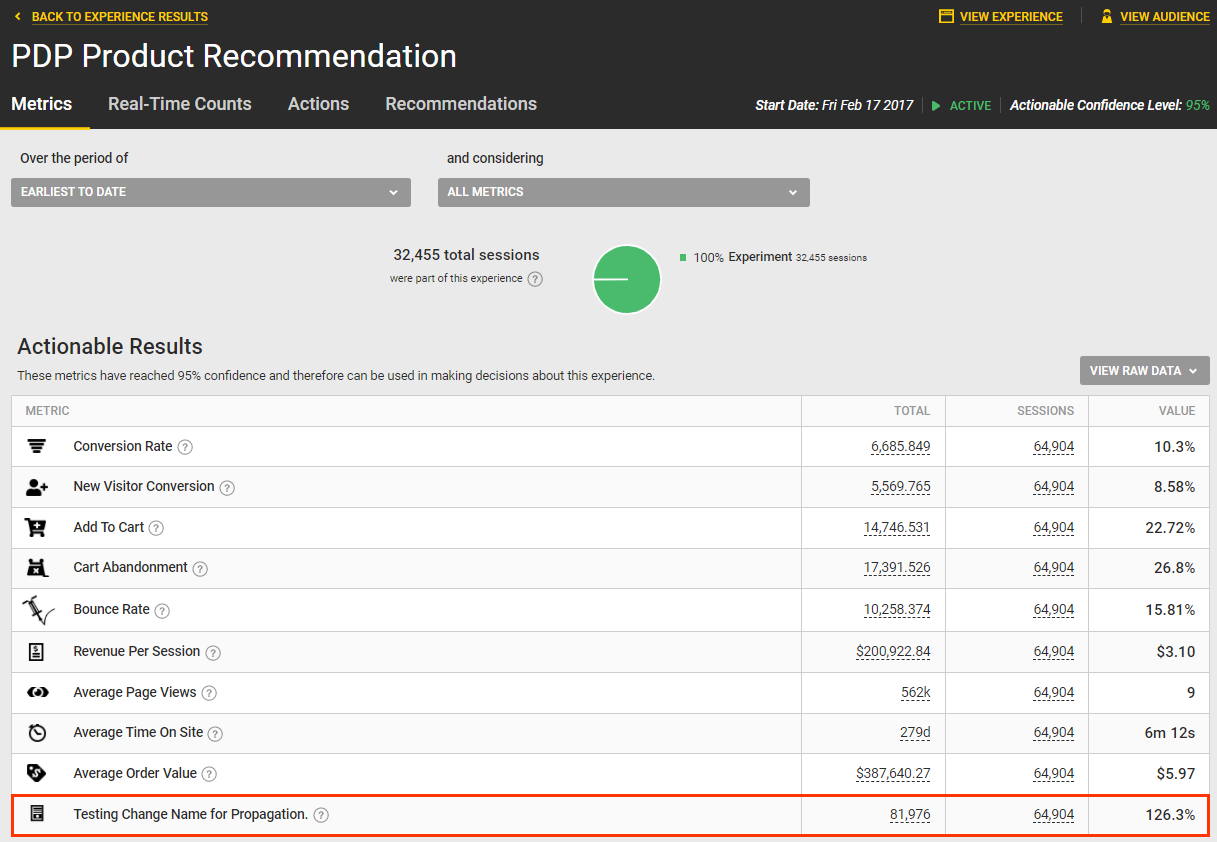1217x842 pixels.
Task: Click the View Experience window icon
Action: pos(946,17)
